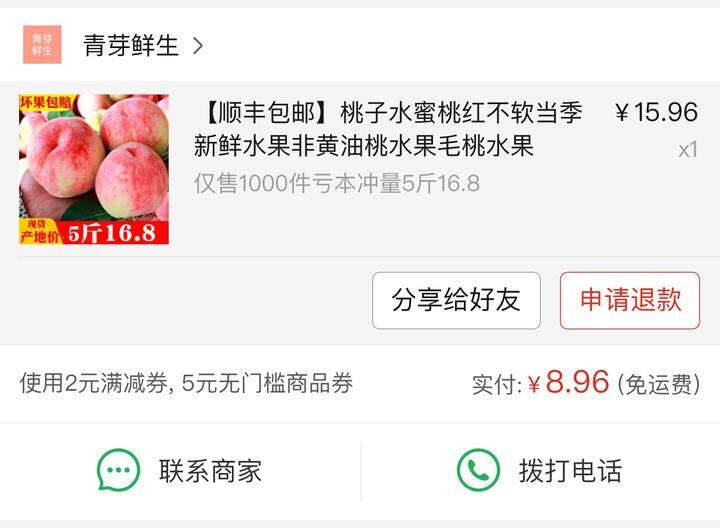Click the green chat bubble icon
720x528 pixels.
point(118,470)
